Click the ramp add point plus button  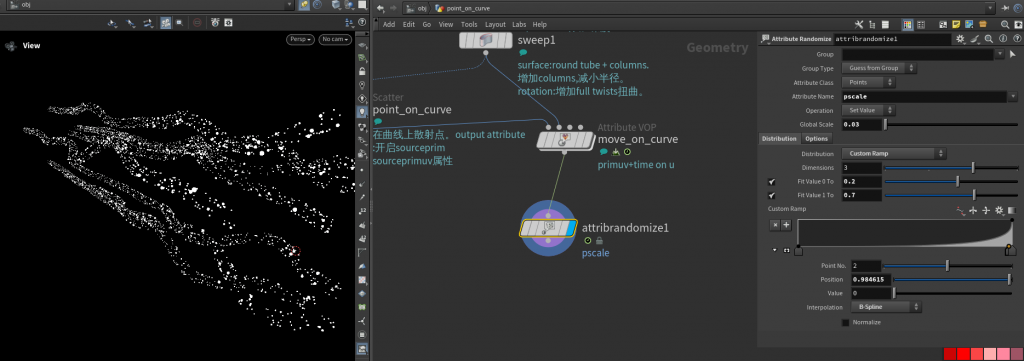(786, 225)
